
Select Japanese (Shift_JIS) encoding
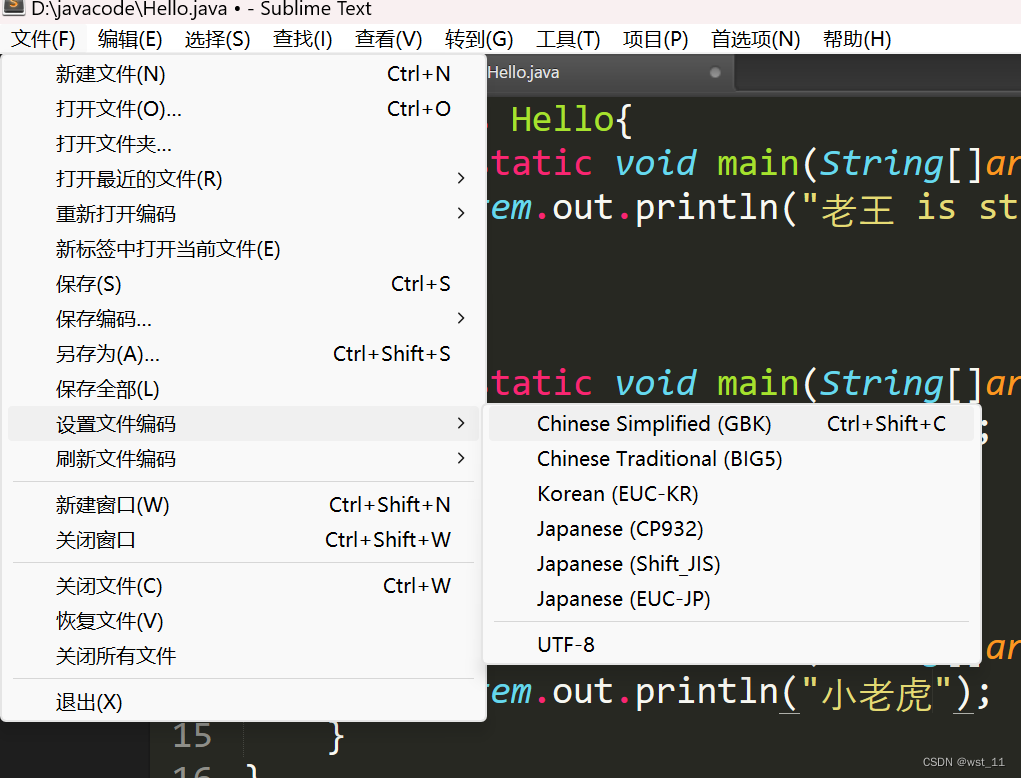click(731, 564)
